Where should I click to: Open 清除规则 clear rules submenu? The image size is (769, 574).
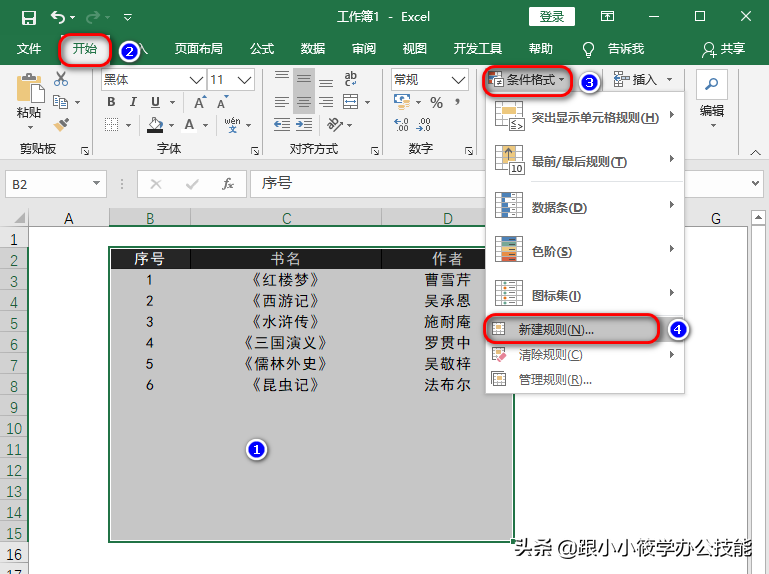[x=584, y=354]
